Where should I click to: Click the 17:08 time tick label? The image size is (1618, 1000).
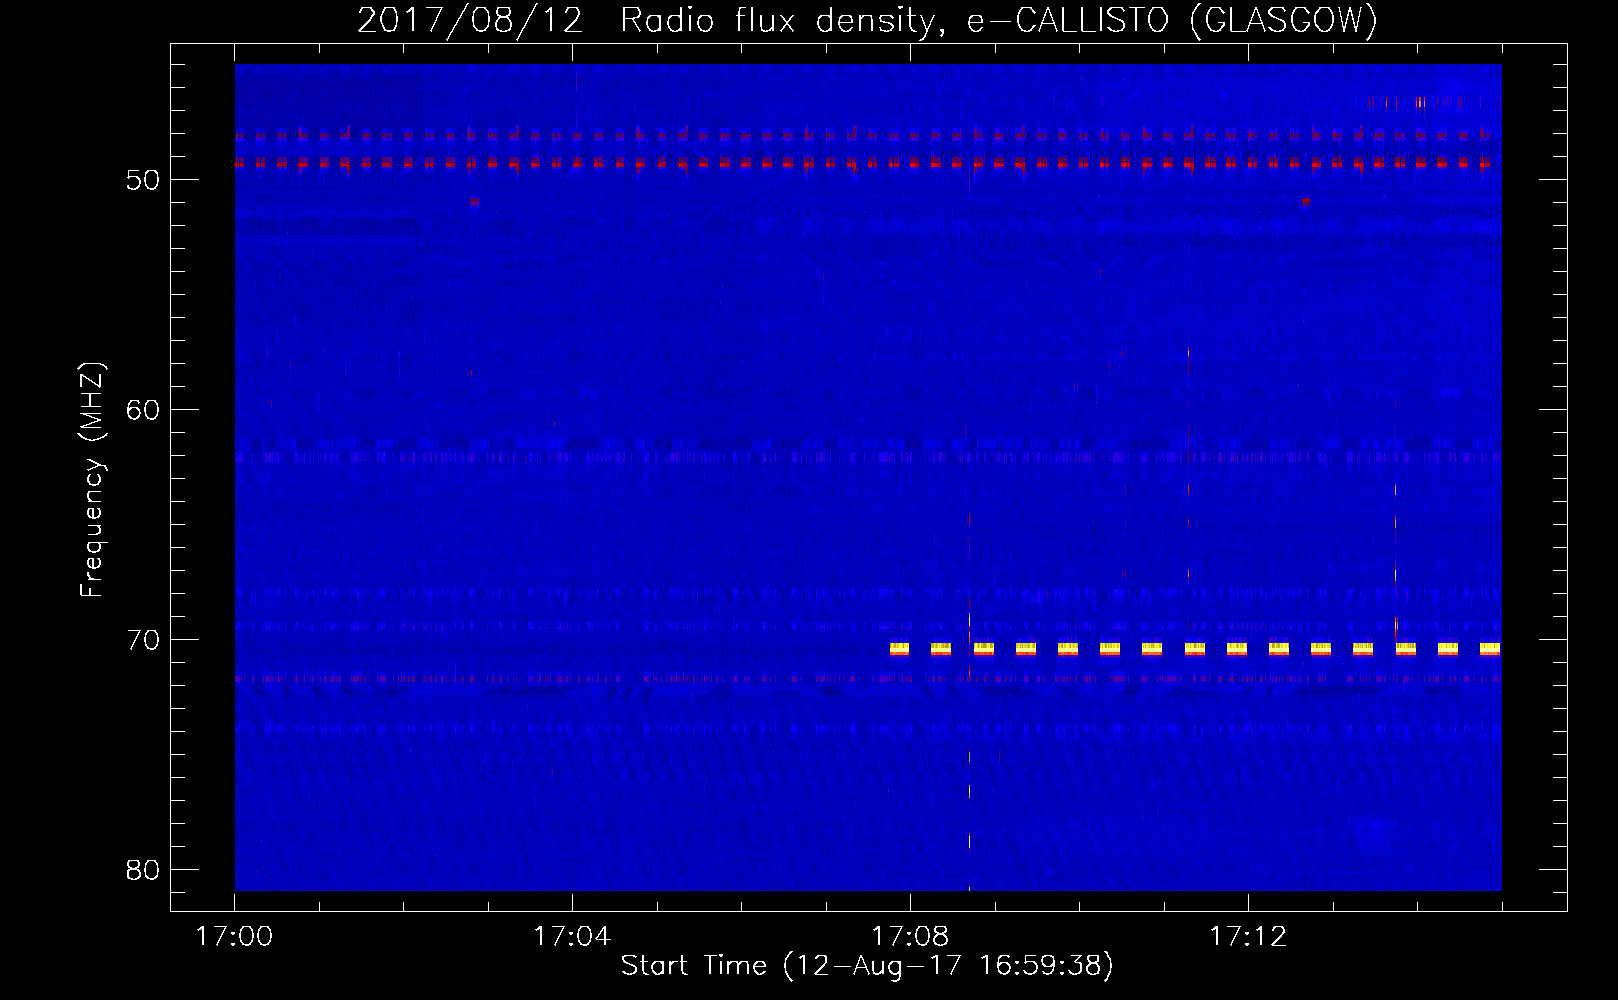910,937
